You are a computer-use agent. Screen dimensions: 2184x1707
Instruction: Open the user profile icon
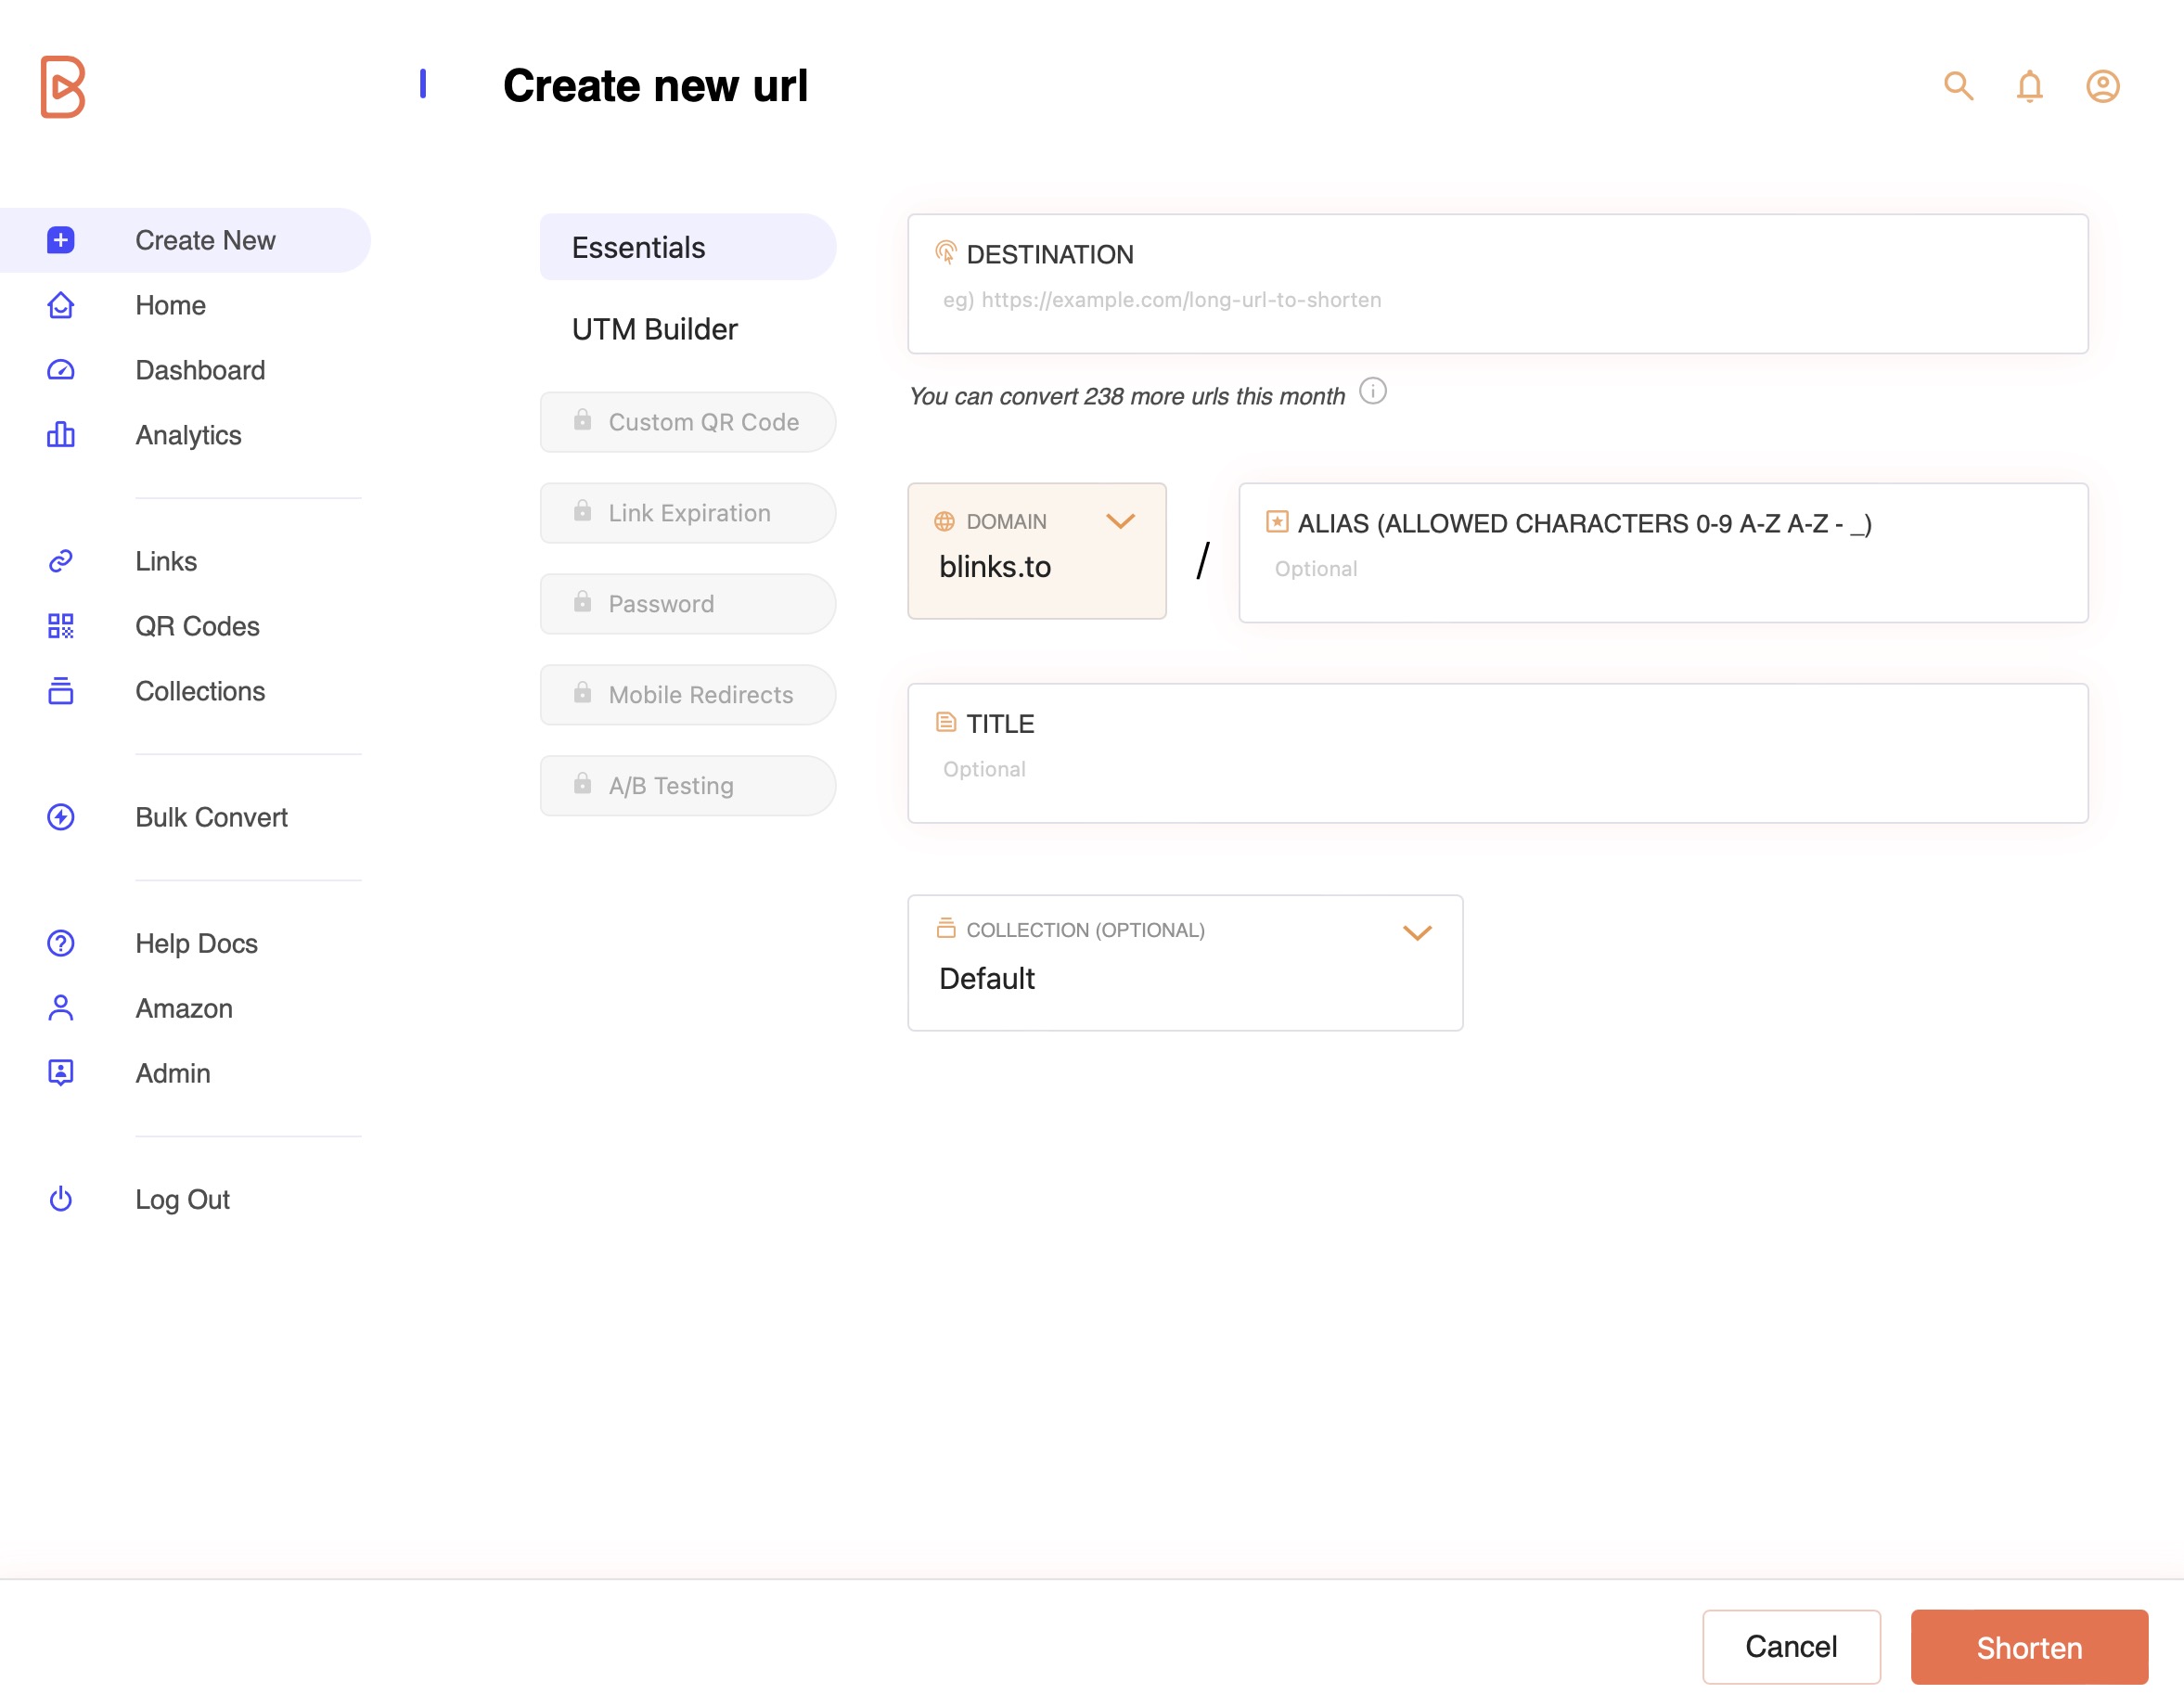[x=2102, y=86]
